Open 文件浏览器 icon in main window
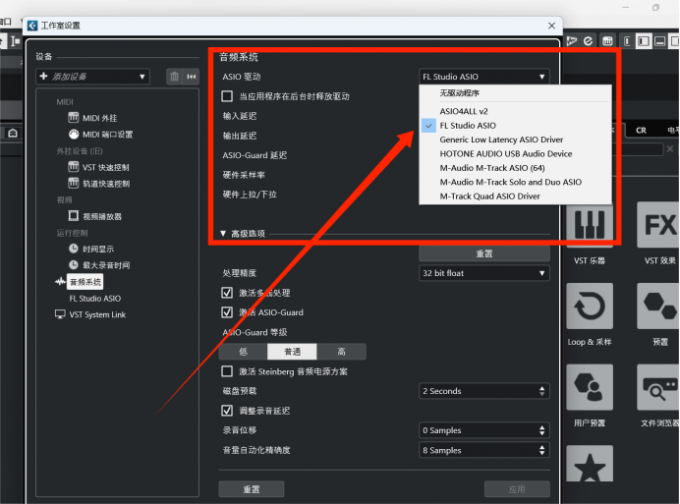The image size is (680, 504). point(659,387)
